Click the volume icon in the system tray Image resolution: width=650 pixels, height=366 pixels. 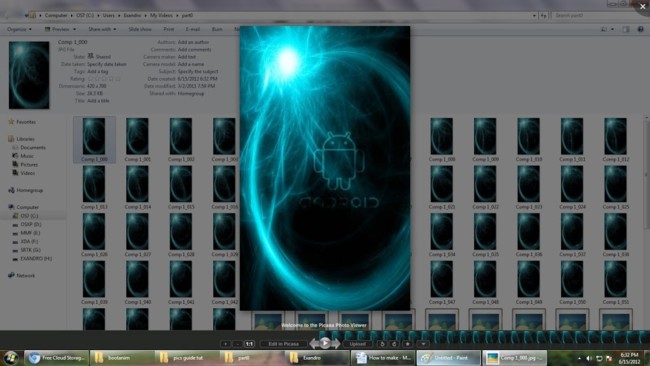point(589,358)
